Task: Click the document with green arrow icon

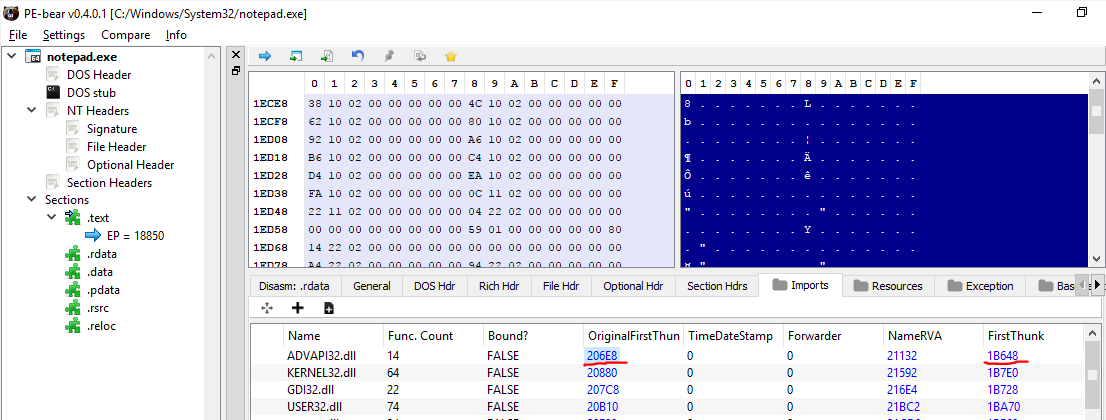Action: [327, 56]
